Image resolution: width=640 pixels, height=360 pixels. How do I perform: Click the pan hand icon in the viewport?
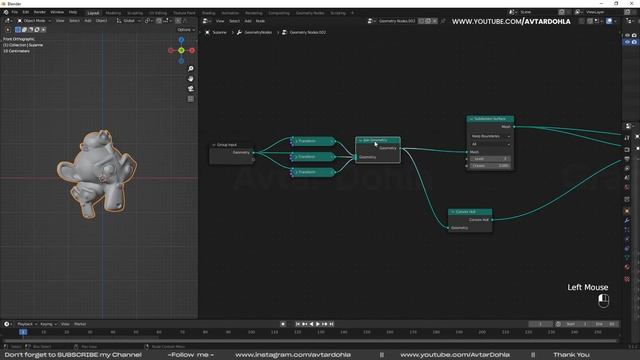coord(191,78)
